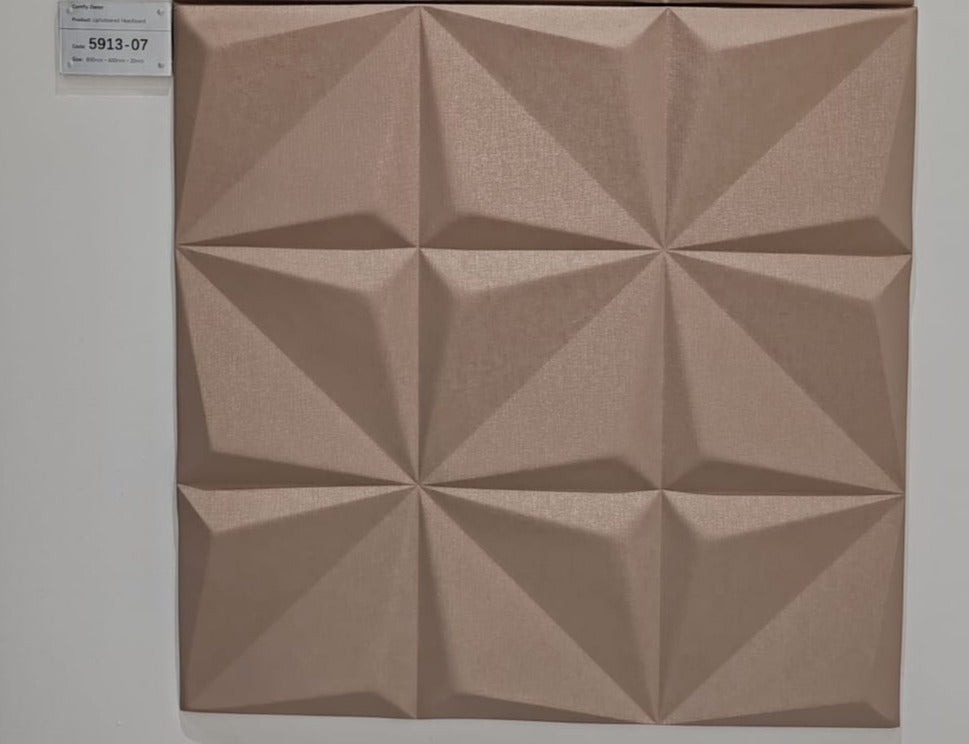Select the bottom-center pyramid tile of the panel

click(x=540, y=603)
